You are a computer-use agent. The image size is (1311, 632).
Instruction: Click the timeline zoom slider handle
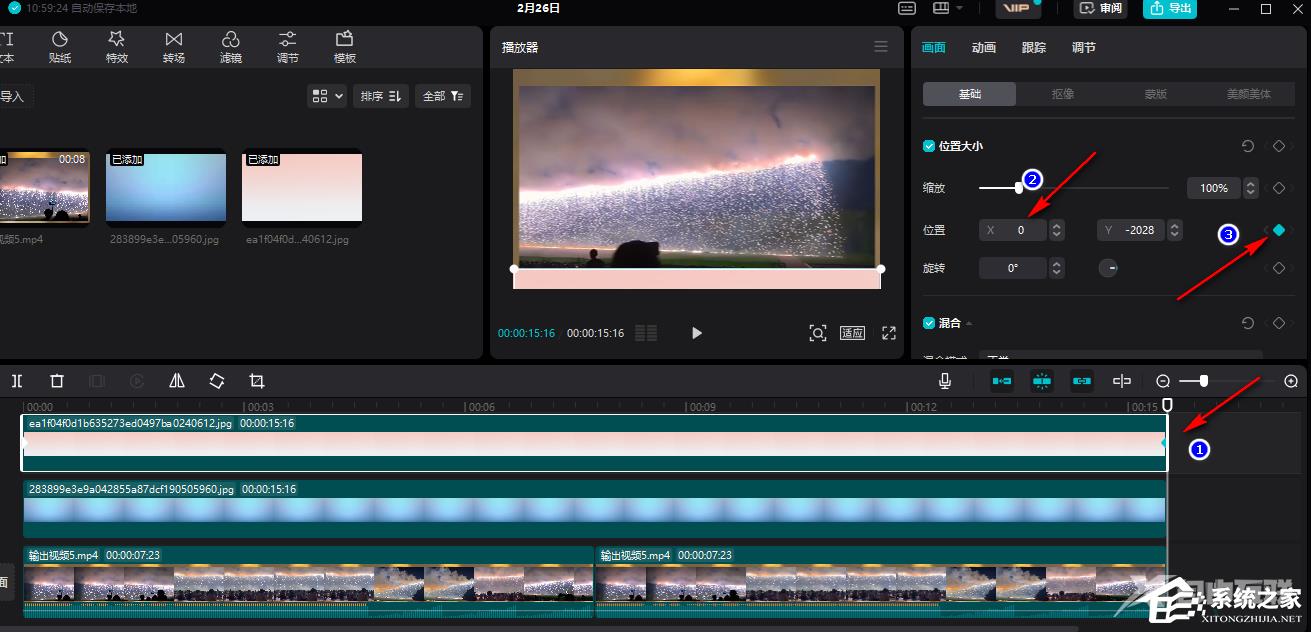pyautogui.click(x=1204, y=381)
